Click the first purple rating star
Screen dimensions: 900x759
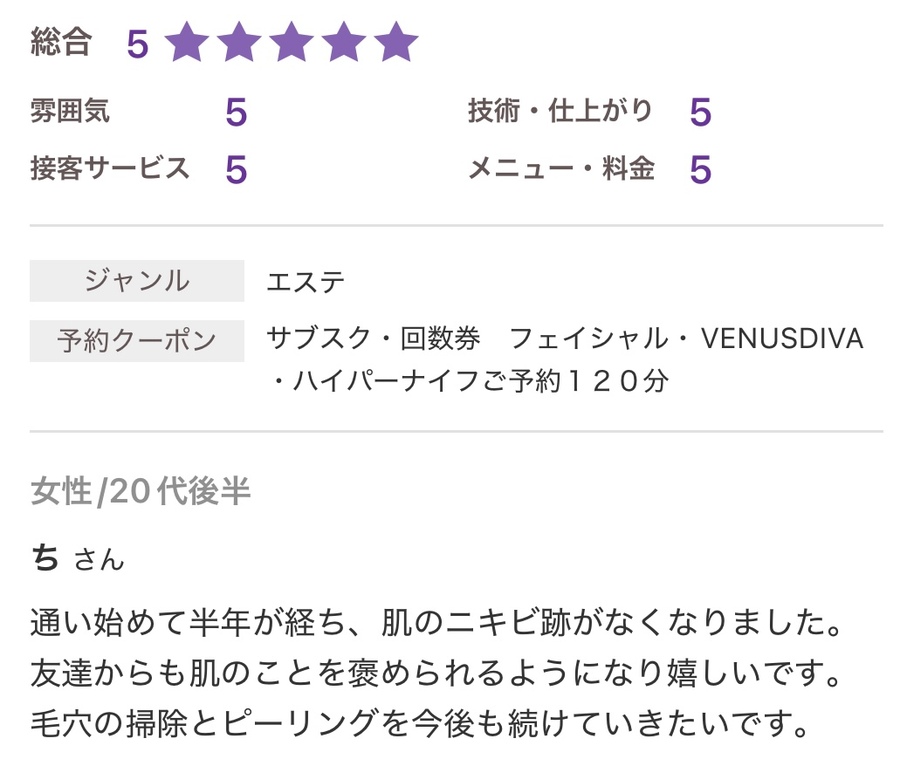point(186,43)
